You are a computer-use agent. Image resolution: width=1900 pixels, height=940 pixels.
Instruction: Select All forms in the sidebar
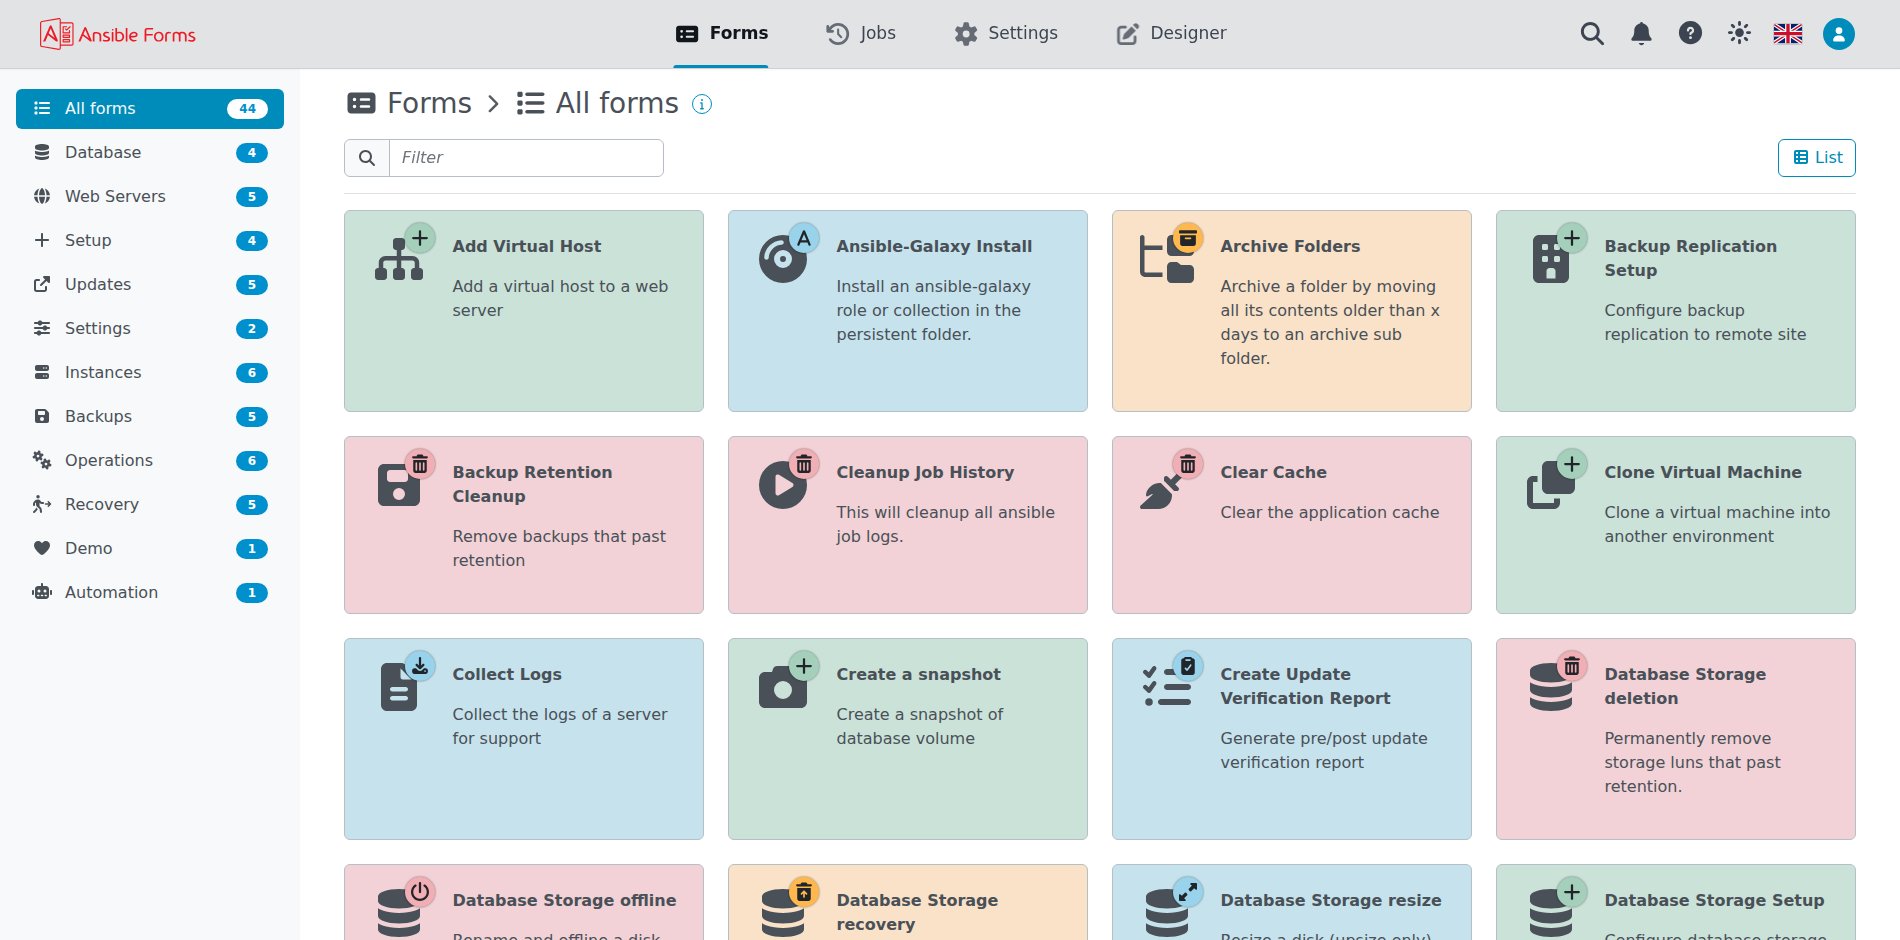pos(150,109)
